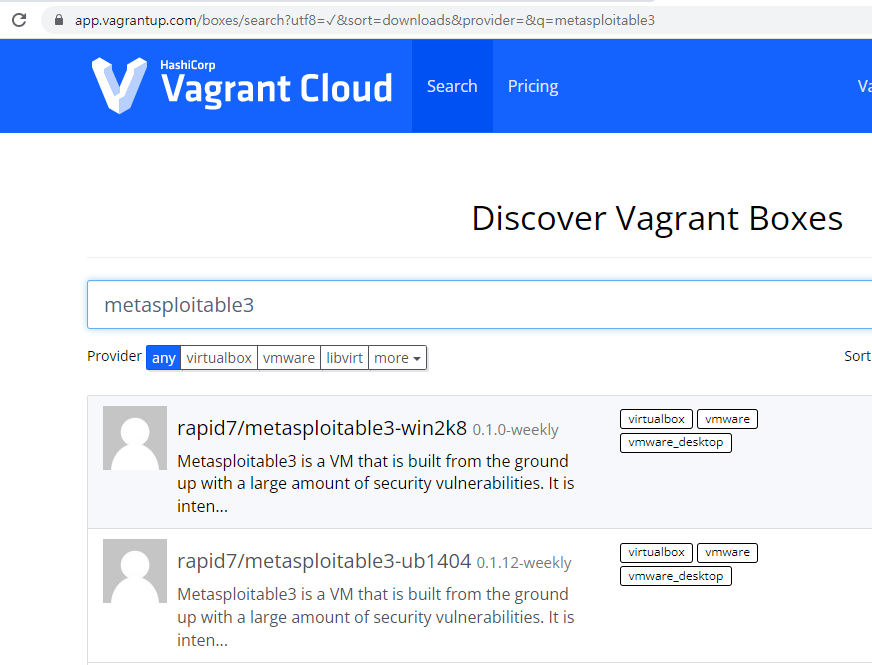Viewport: 872px width, 665px height.
Task: Open avatar of metasploitable3-ub1404 box
Action: (x=135, y=570)
